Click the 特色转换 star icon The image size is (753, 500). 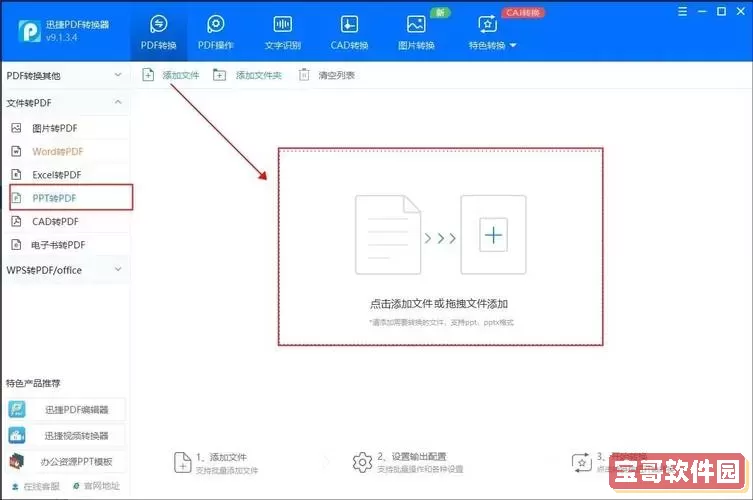click(x=487, y=24)
